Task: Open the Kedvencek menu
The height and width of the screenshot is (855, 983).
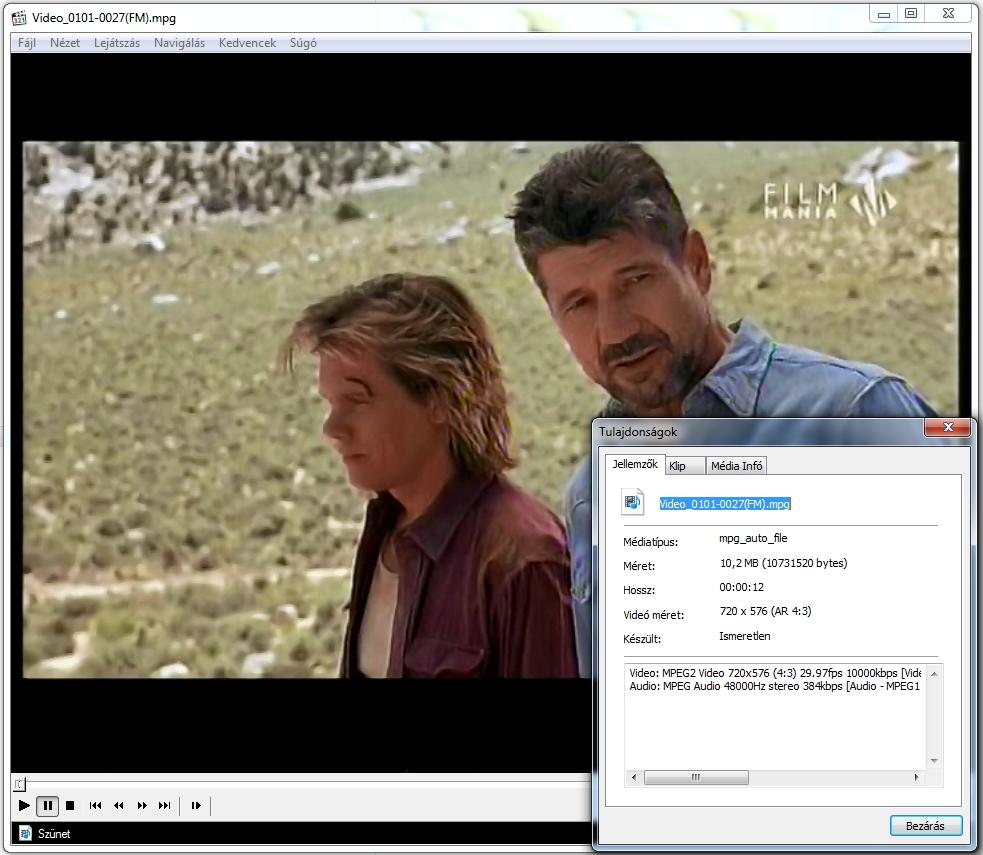Action: point(247,43)
